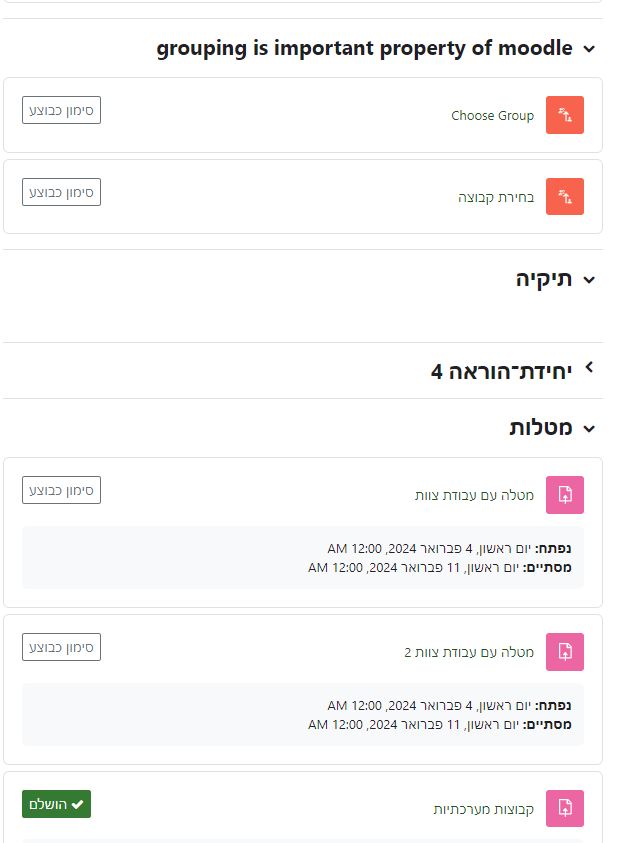The width and height of the screenshot is (624, 843).
Task: Click the יחידת-הוראה 4 section heading
Action: [502, 372]
